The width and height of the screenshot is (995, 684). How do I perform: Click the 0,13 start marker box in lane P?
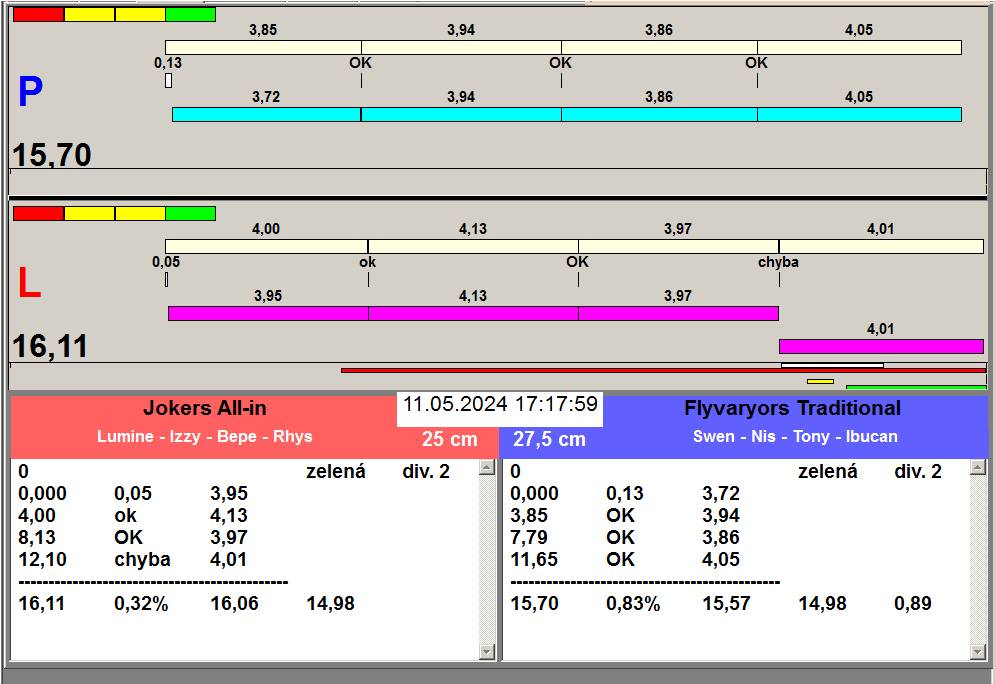(x=168, y=81)
